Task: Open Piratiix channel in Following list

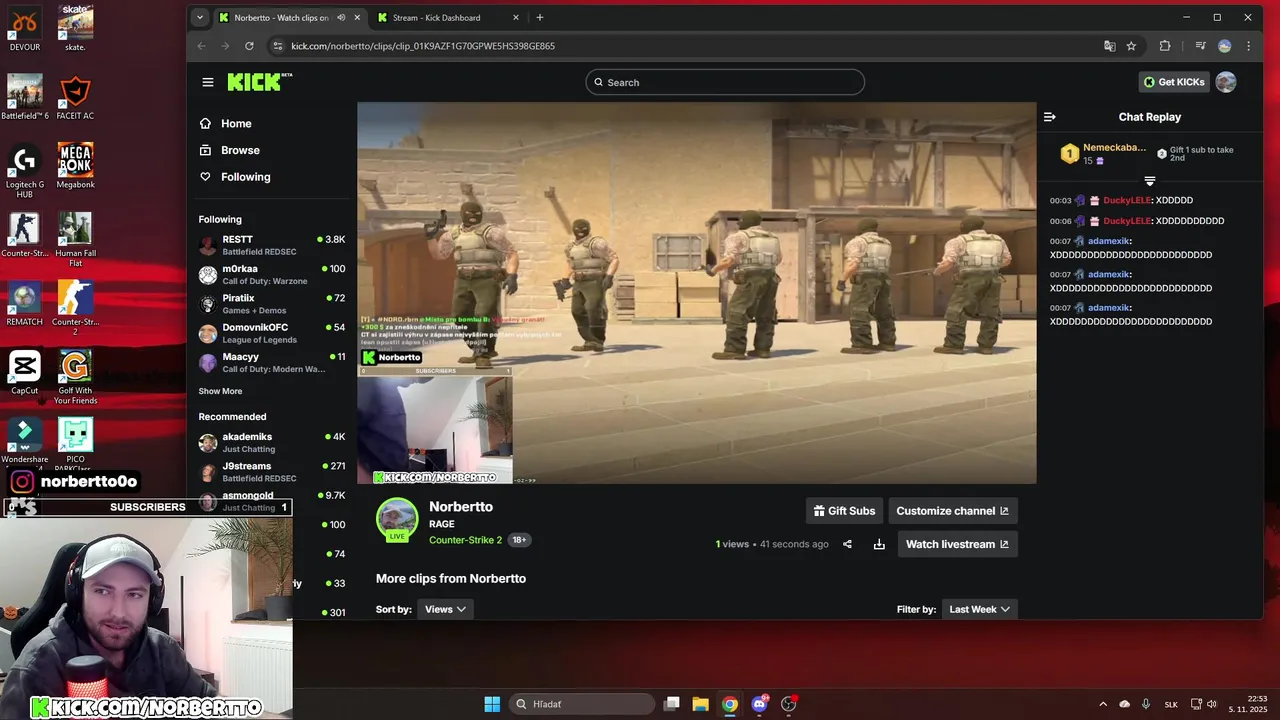Action: pos(272,304)
